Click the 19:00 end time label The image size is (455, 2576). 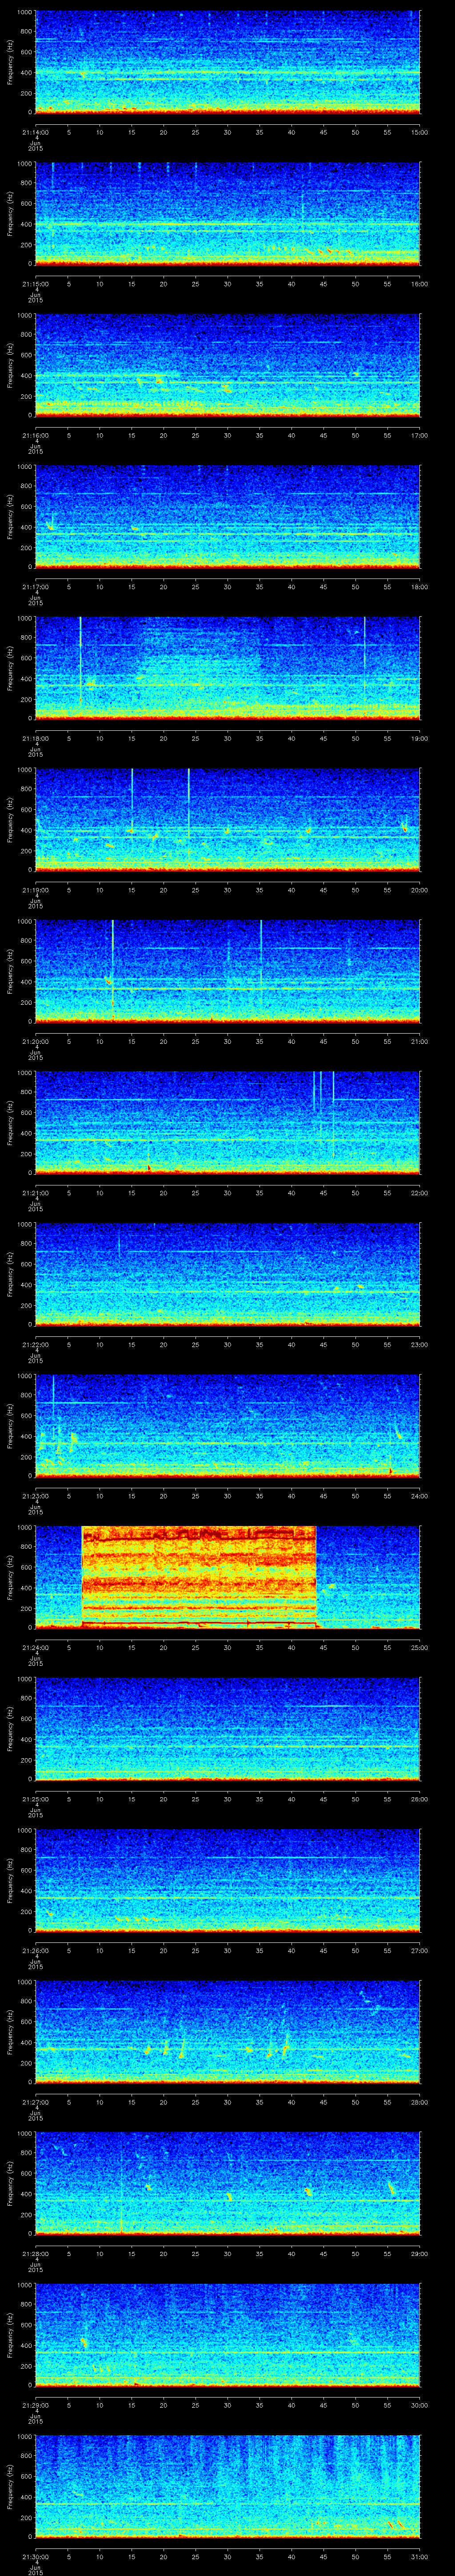(x=419, y=738)
